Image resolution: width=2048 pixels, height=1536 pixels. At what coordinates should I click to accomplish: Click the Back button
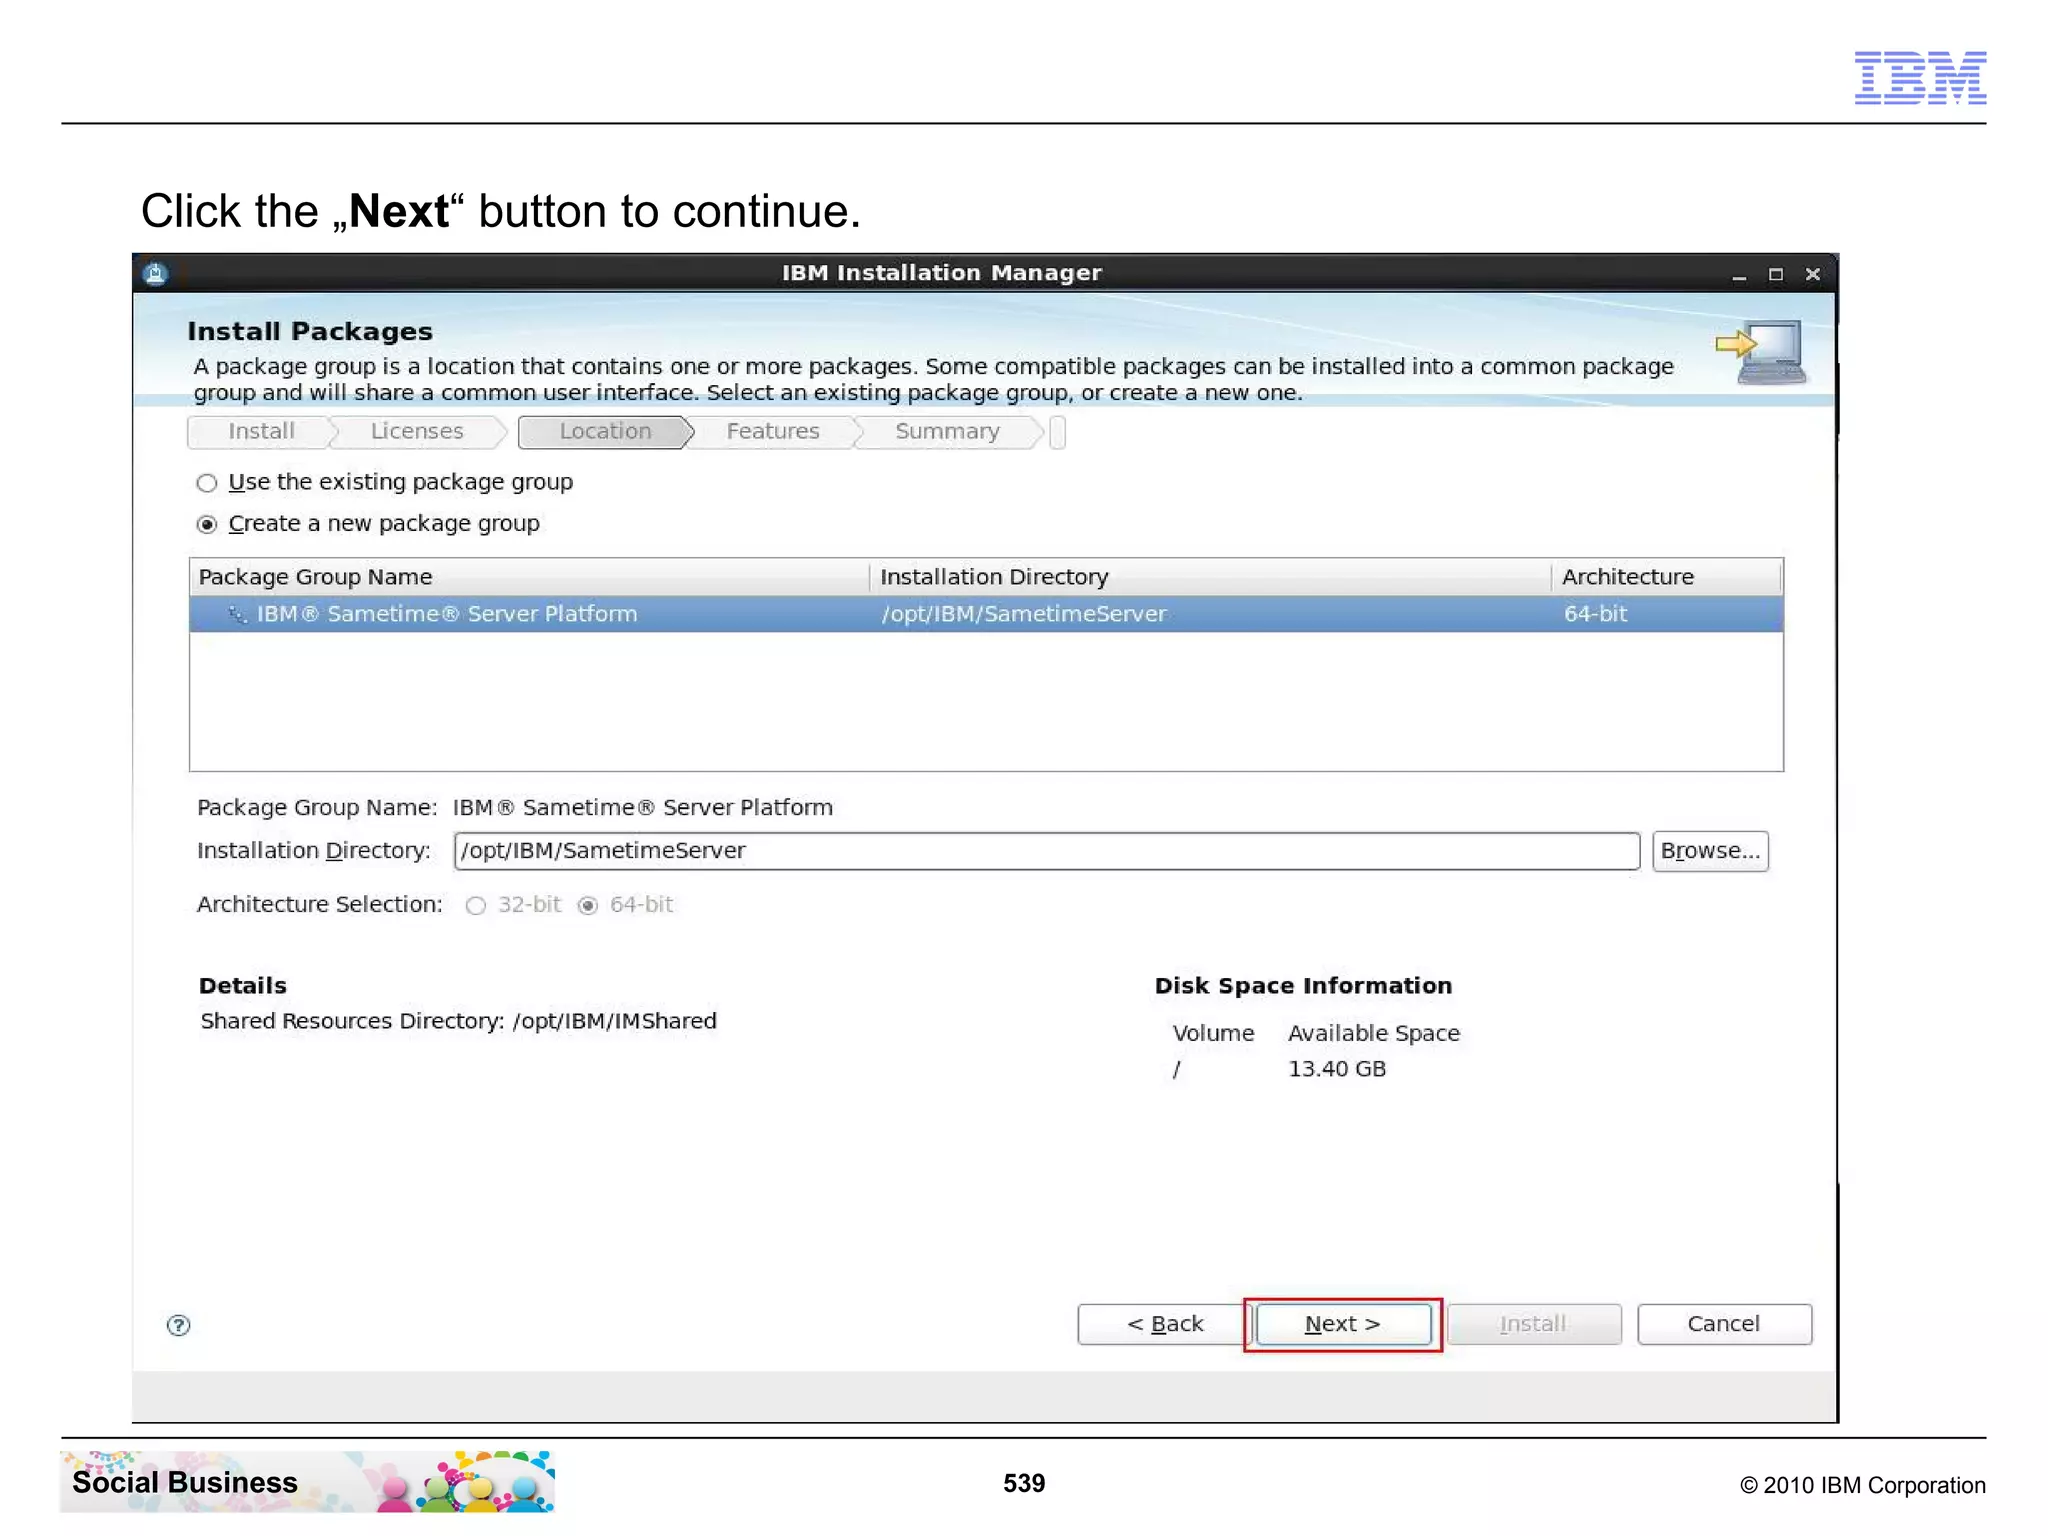tap(1164, 1324)
